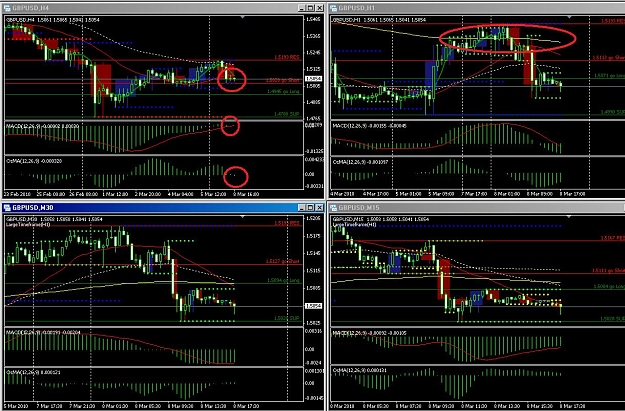The image size is (625, 411).
Task: Select the MACD(12,26,9) label in M15 window
Action: [x=369, y=333]
